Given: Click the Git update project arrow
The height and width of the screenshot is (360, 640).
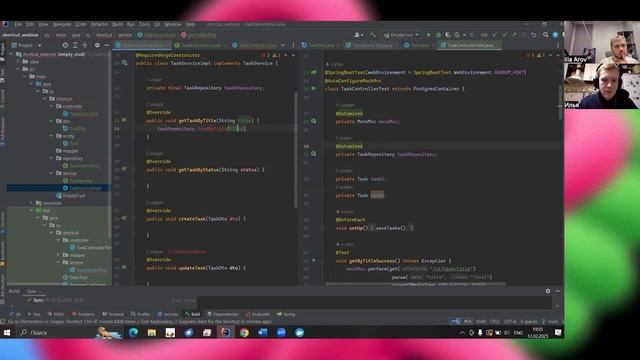Looking at the screenshot, I should (x=495, y=35).
